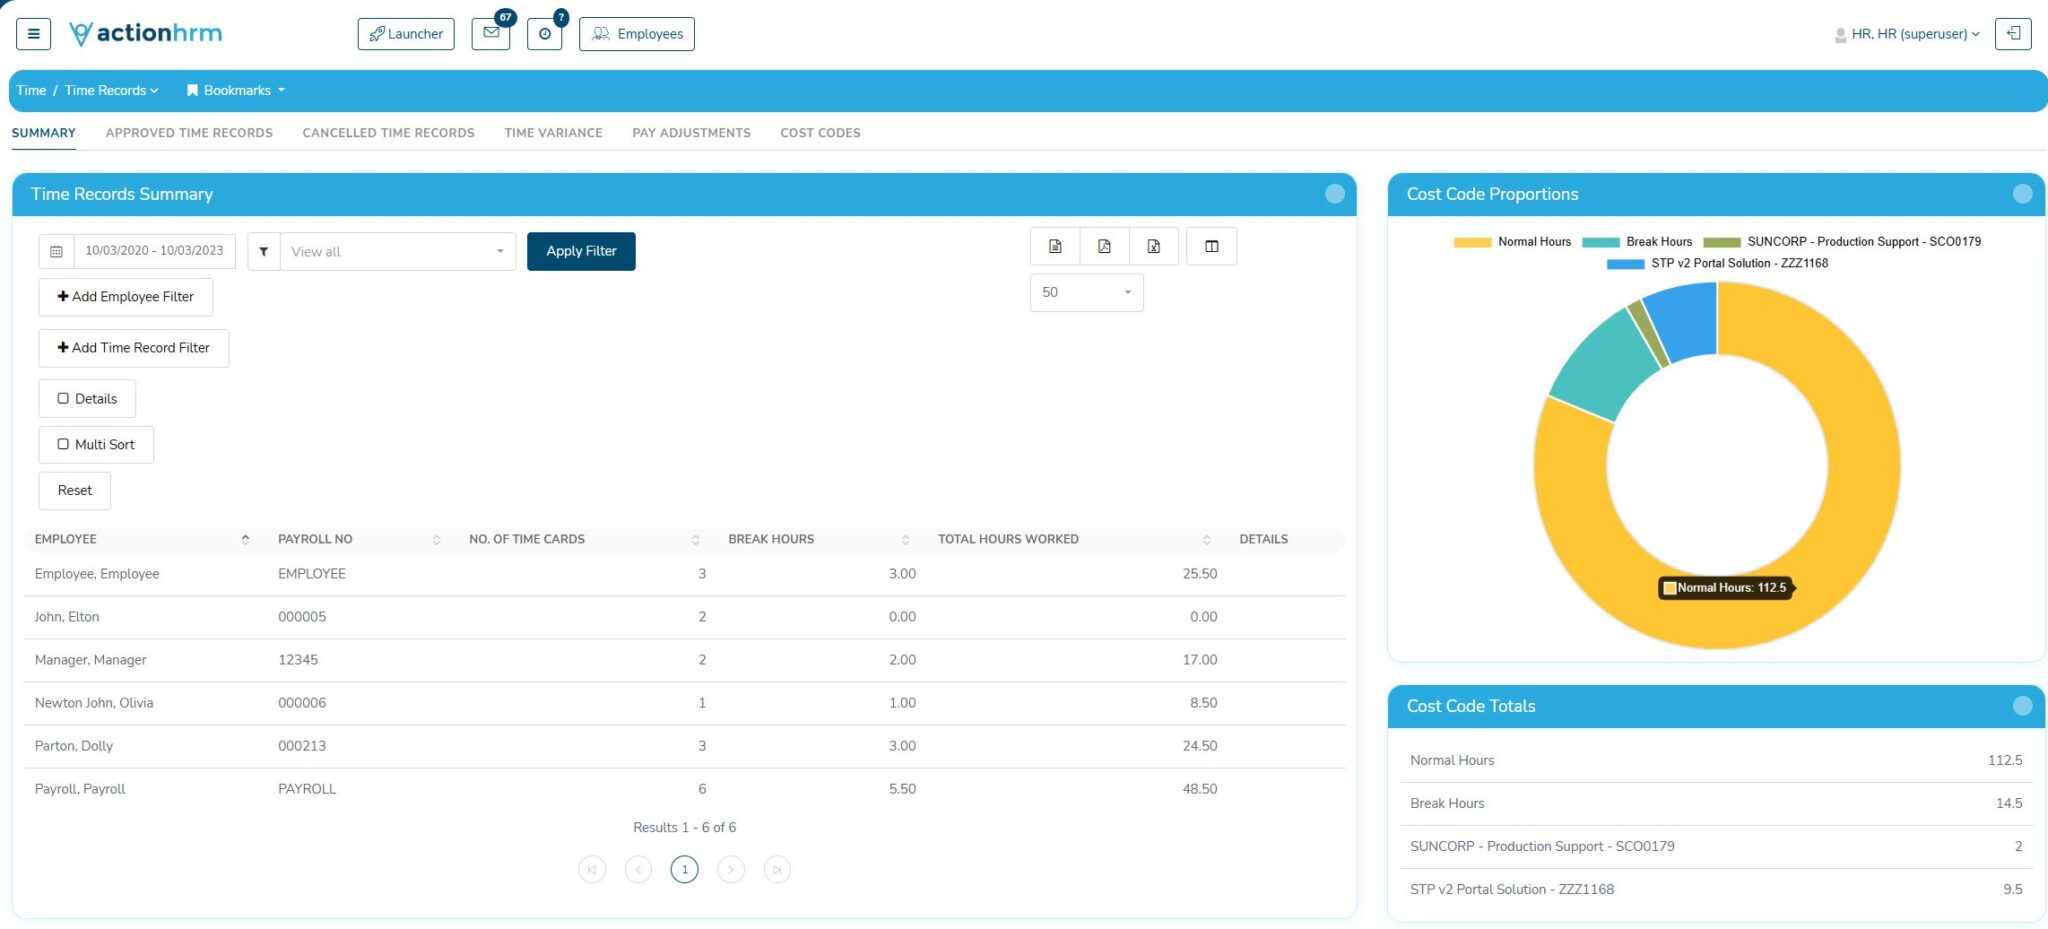Image resolution: width=2048 pixels, height=929 pixels.
Task: Click Add Employee Filter button
Action: click(x=126, y=297)
